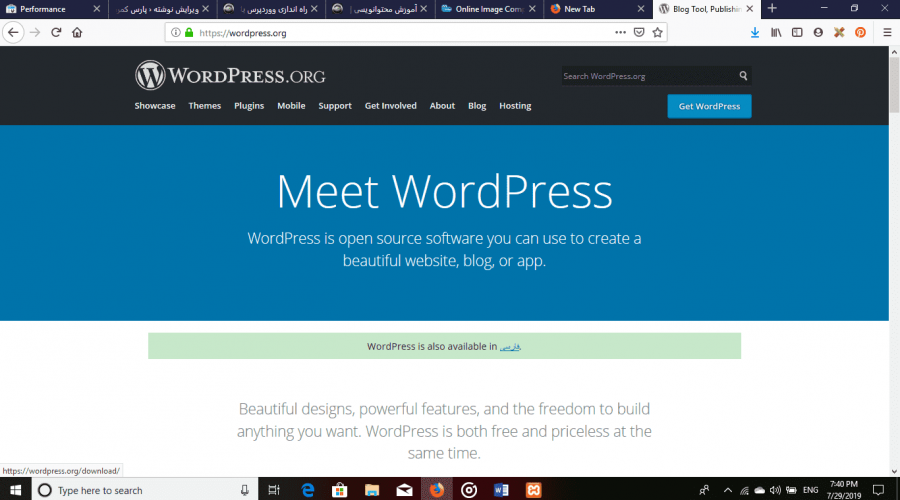Screen dimensions: 900x500
Task: Open the Get Involved menu item
Action: pos(390,106)
